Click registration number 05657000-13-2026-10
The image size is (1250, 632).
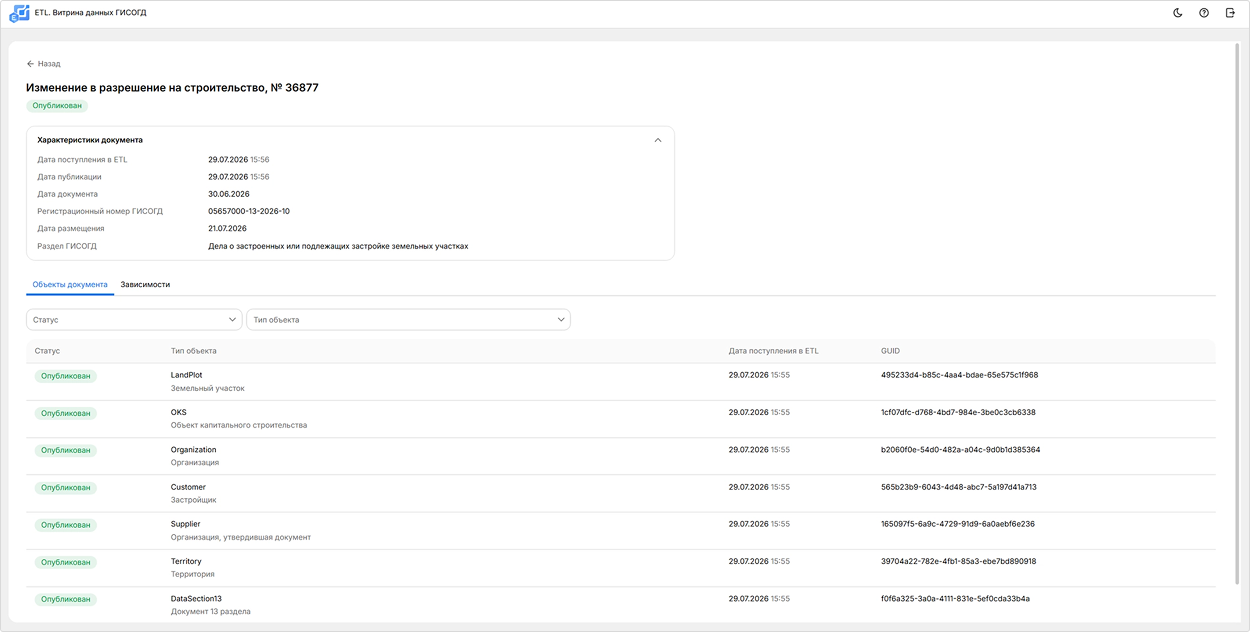[249, 211]
